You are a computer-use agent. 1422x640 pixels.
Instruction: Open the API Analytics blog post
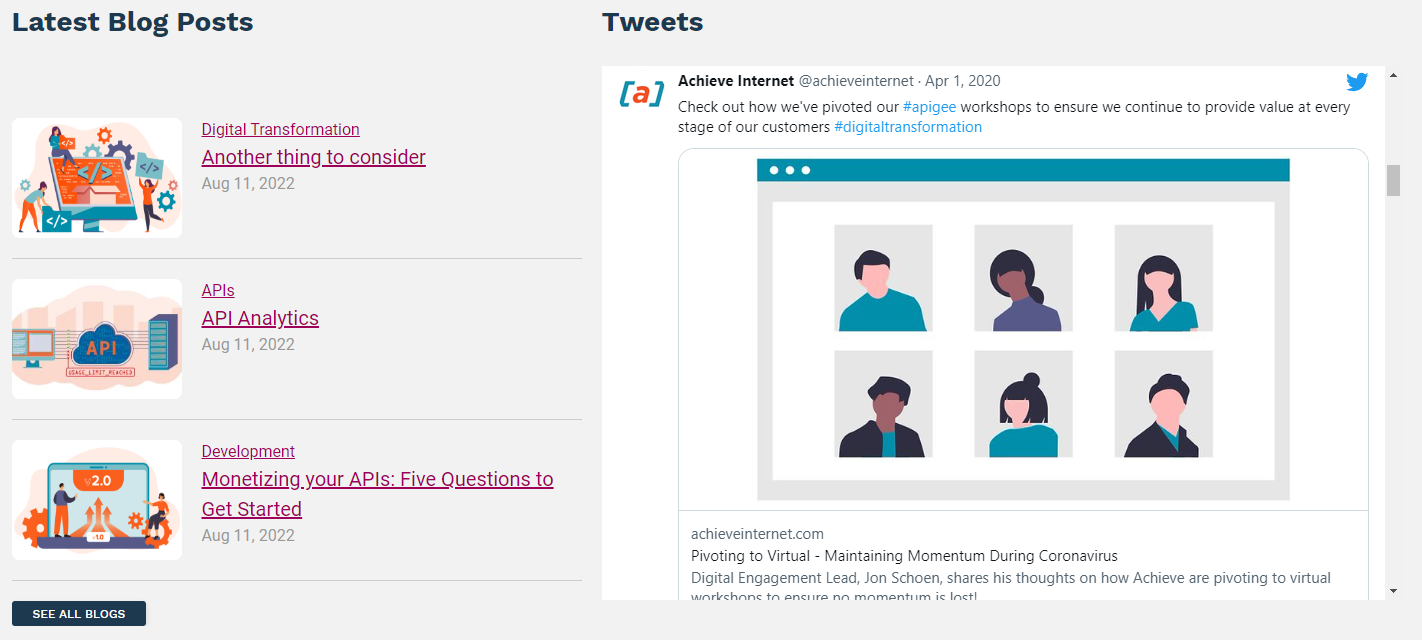coord(260,318)
